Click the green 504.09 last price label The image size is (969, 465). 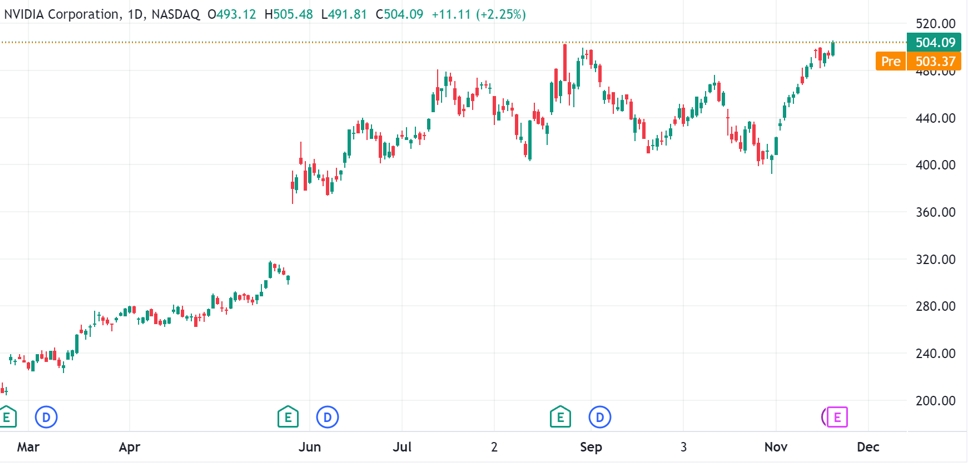[934, 43]
